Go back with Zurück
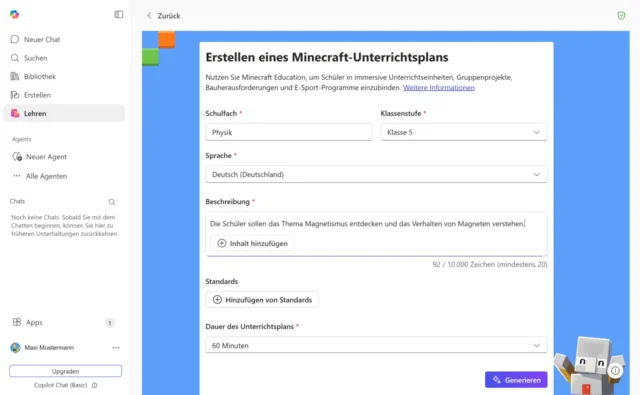 (x=163, y=16)
